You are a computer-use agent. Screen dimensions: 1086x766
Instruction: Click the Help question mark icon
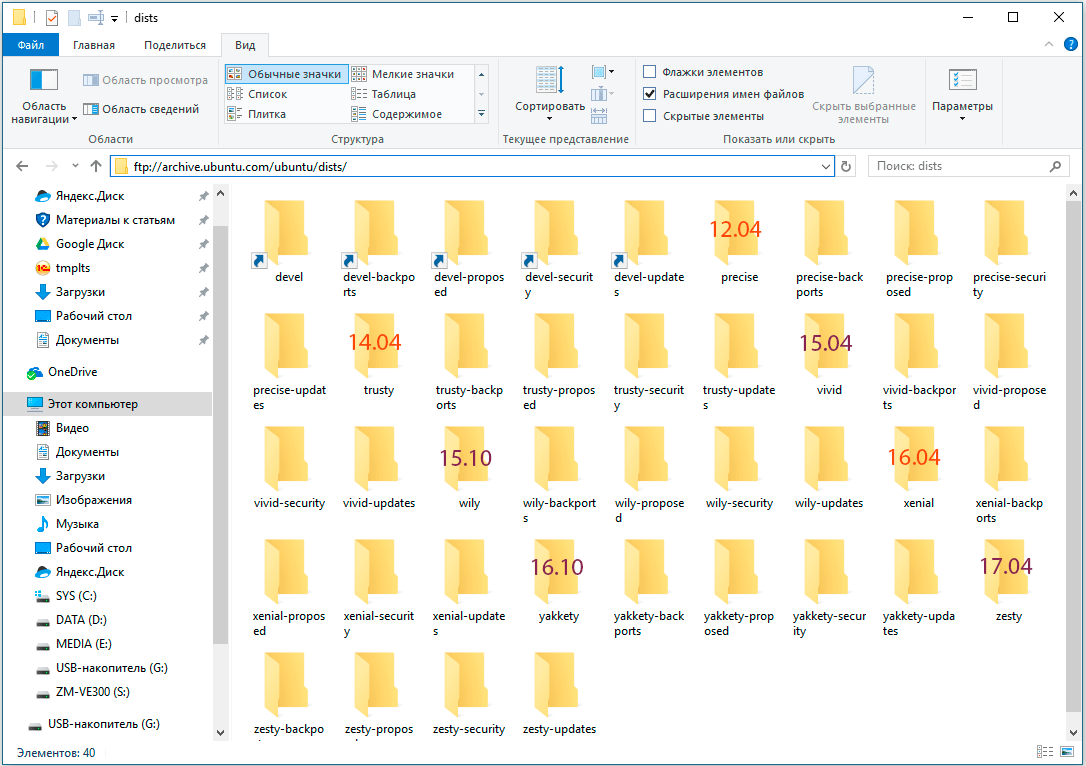1071,45
